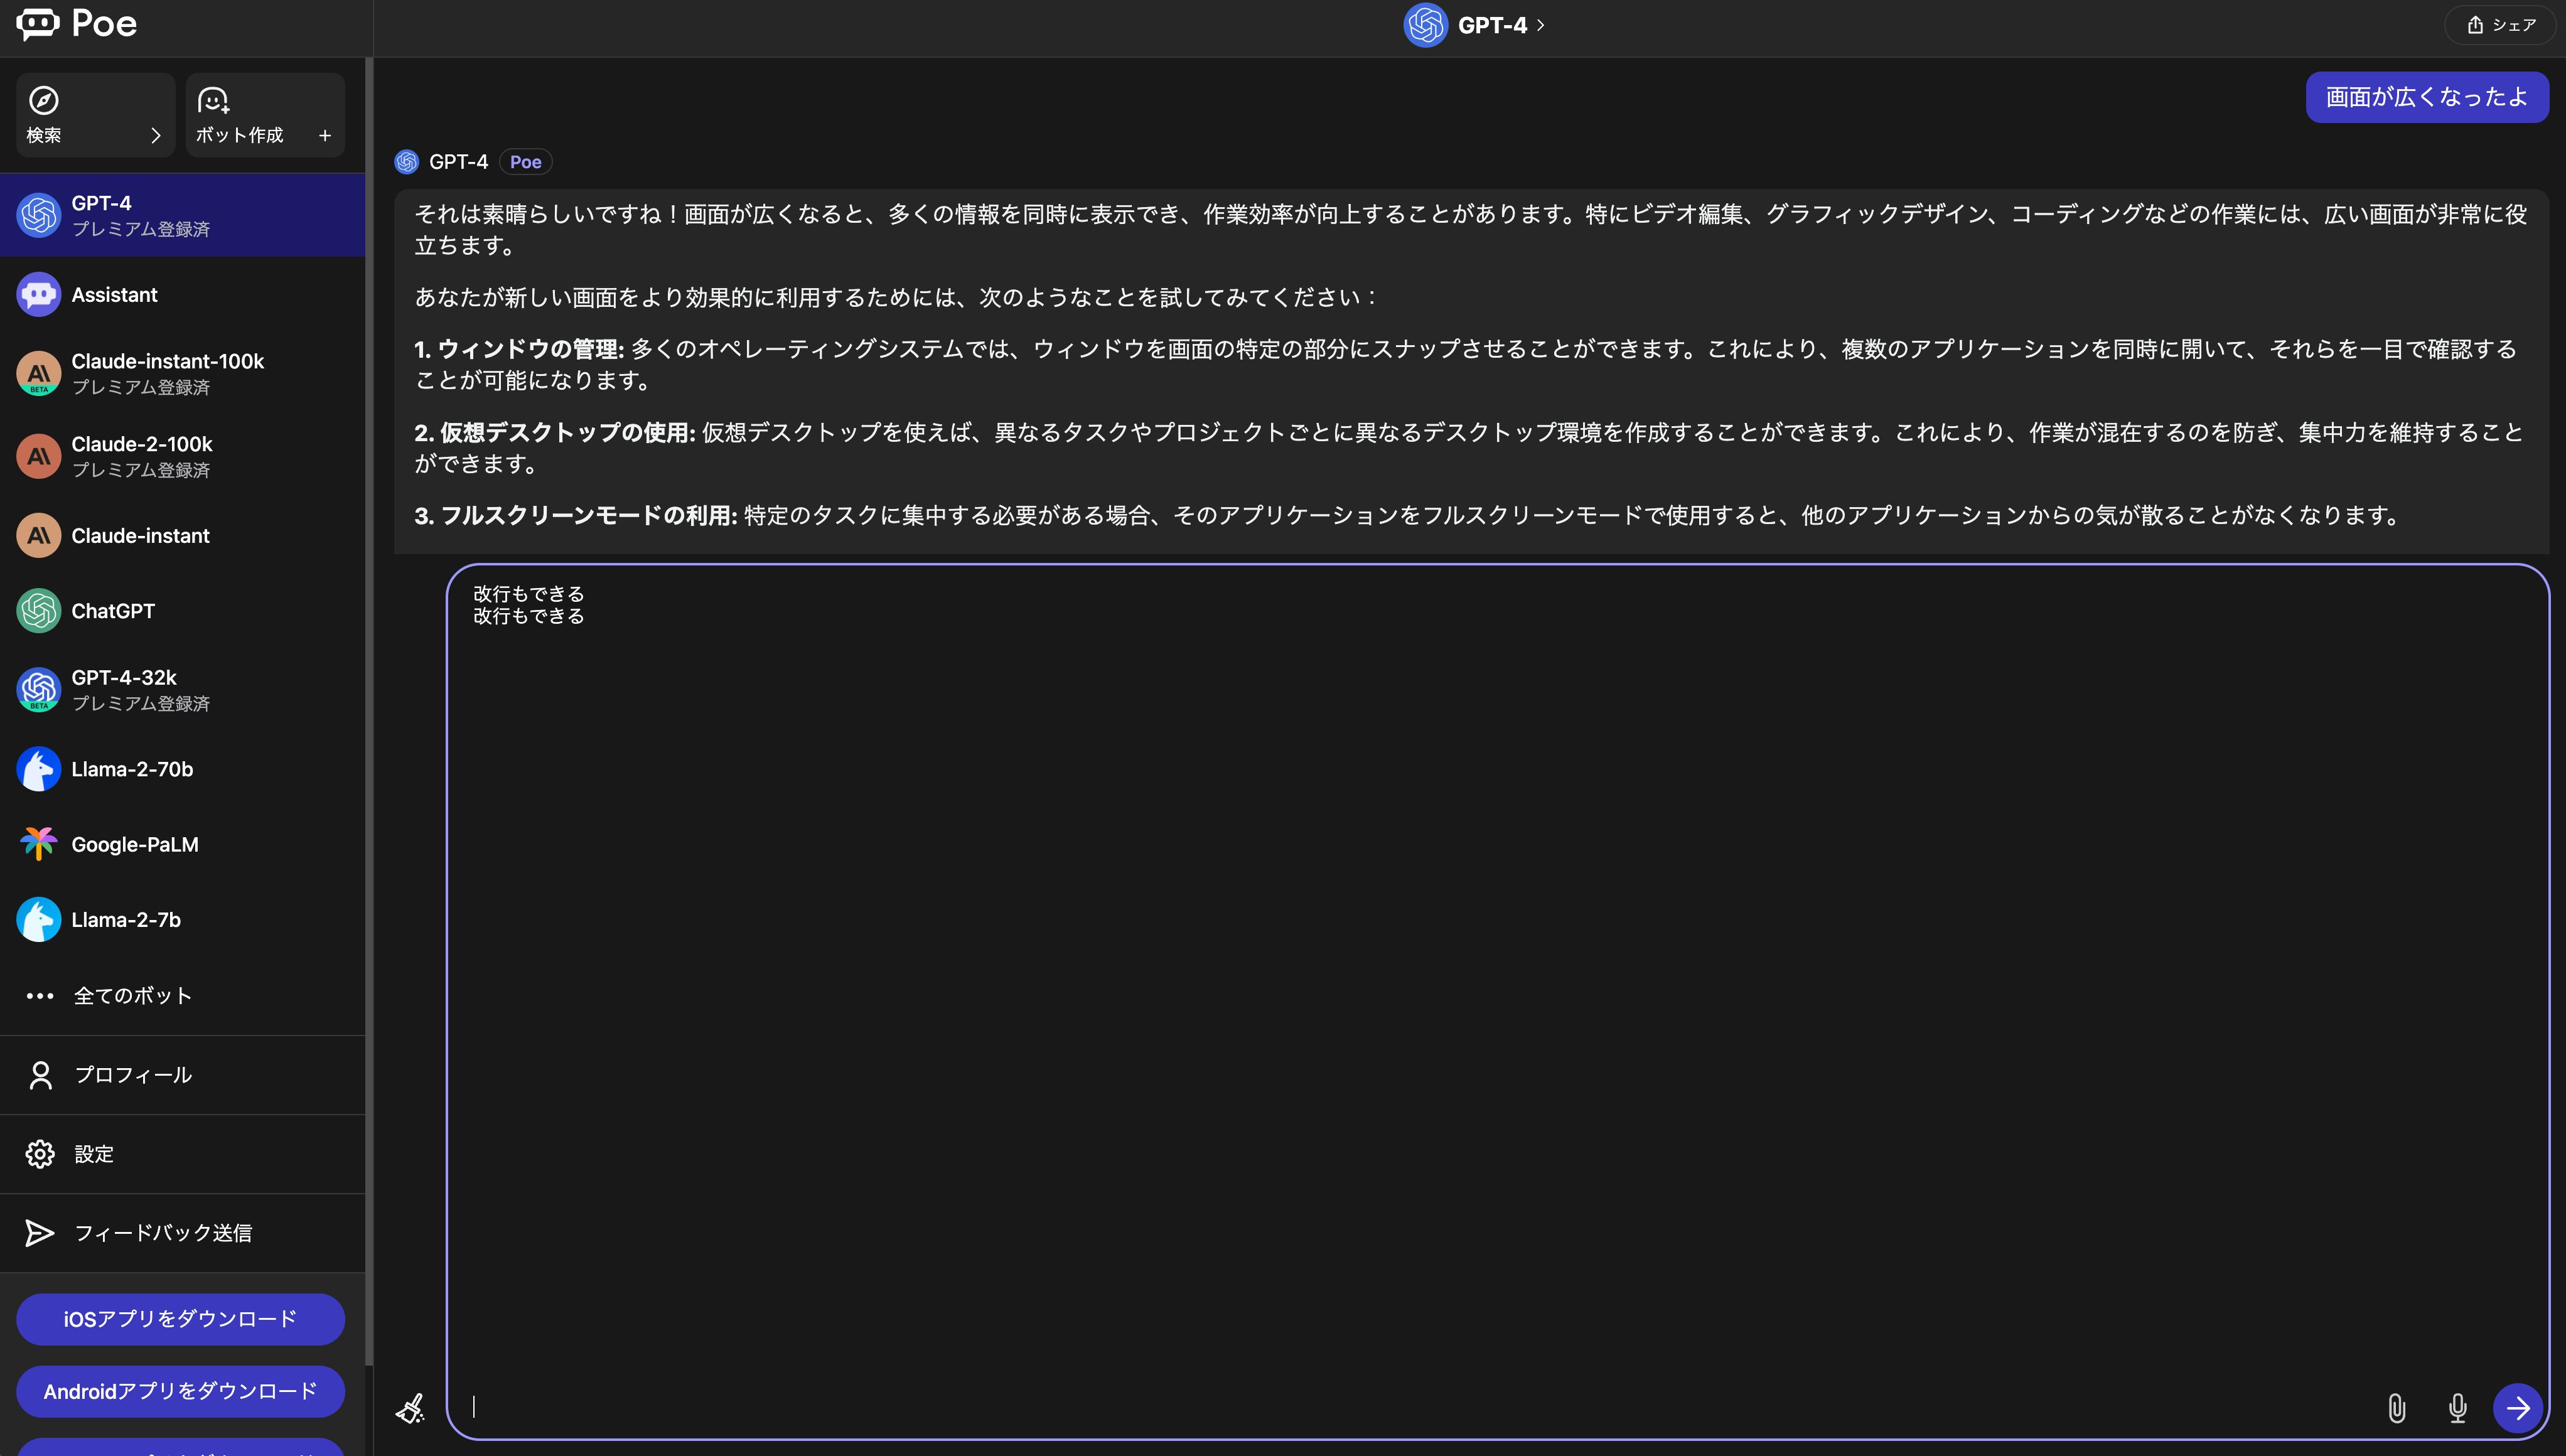Click the Google-PaLM palm tree icon
2566x1456 pixels.
click(x=39, y=844)
